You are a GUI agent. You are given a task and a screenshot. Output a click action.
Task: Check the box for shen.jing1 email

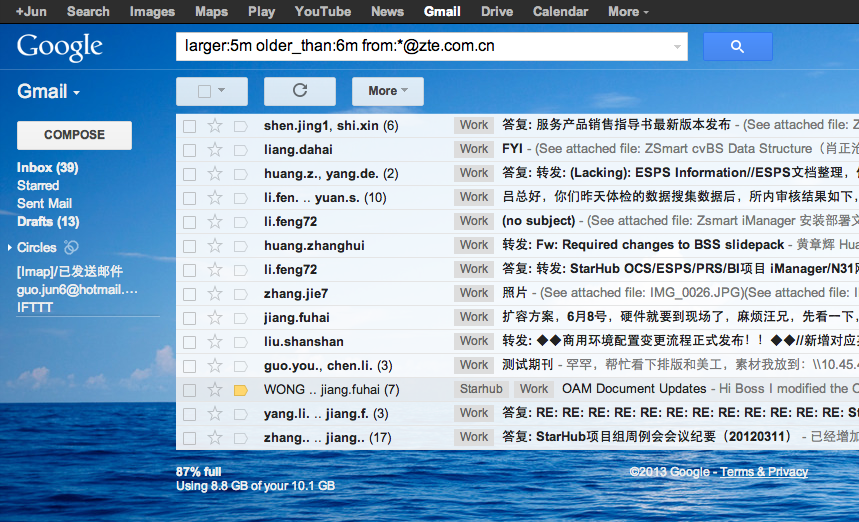[189, 125]
